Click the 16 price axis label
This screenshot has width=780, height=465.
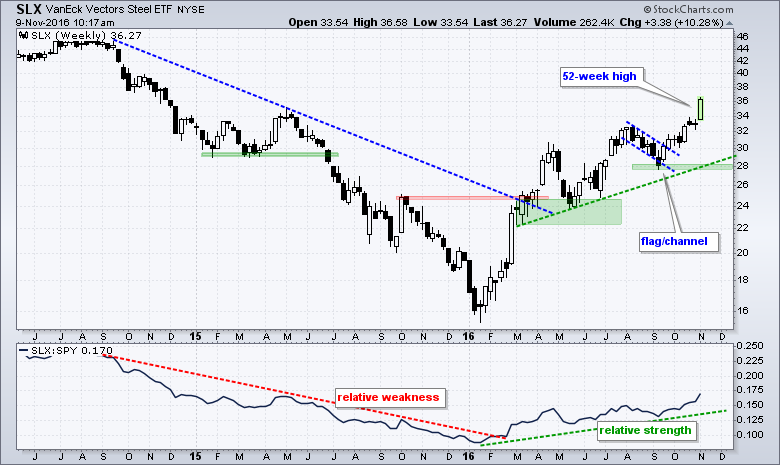click(x=742, y=310)
